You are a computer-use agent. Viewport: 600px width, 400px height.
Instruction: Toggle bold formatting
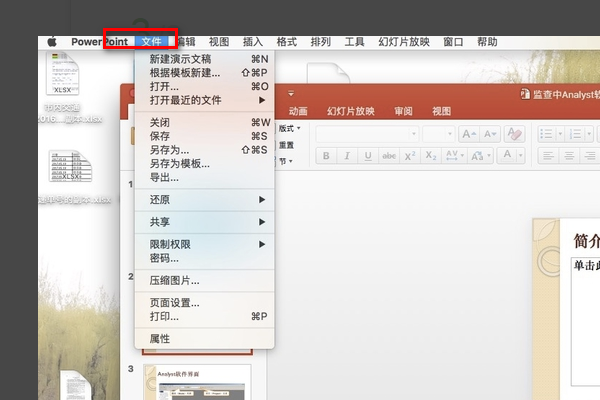(x=326, y=156)
